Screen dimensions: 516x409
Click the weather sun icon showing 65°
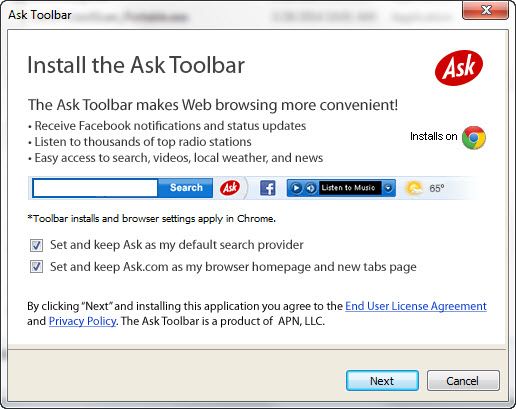[414, 188]
